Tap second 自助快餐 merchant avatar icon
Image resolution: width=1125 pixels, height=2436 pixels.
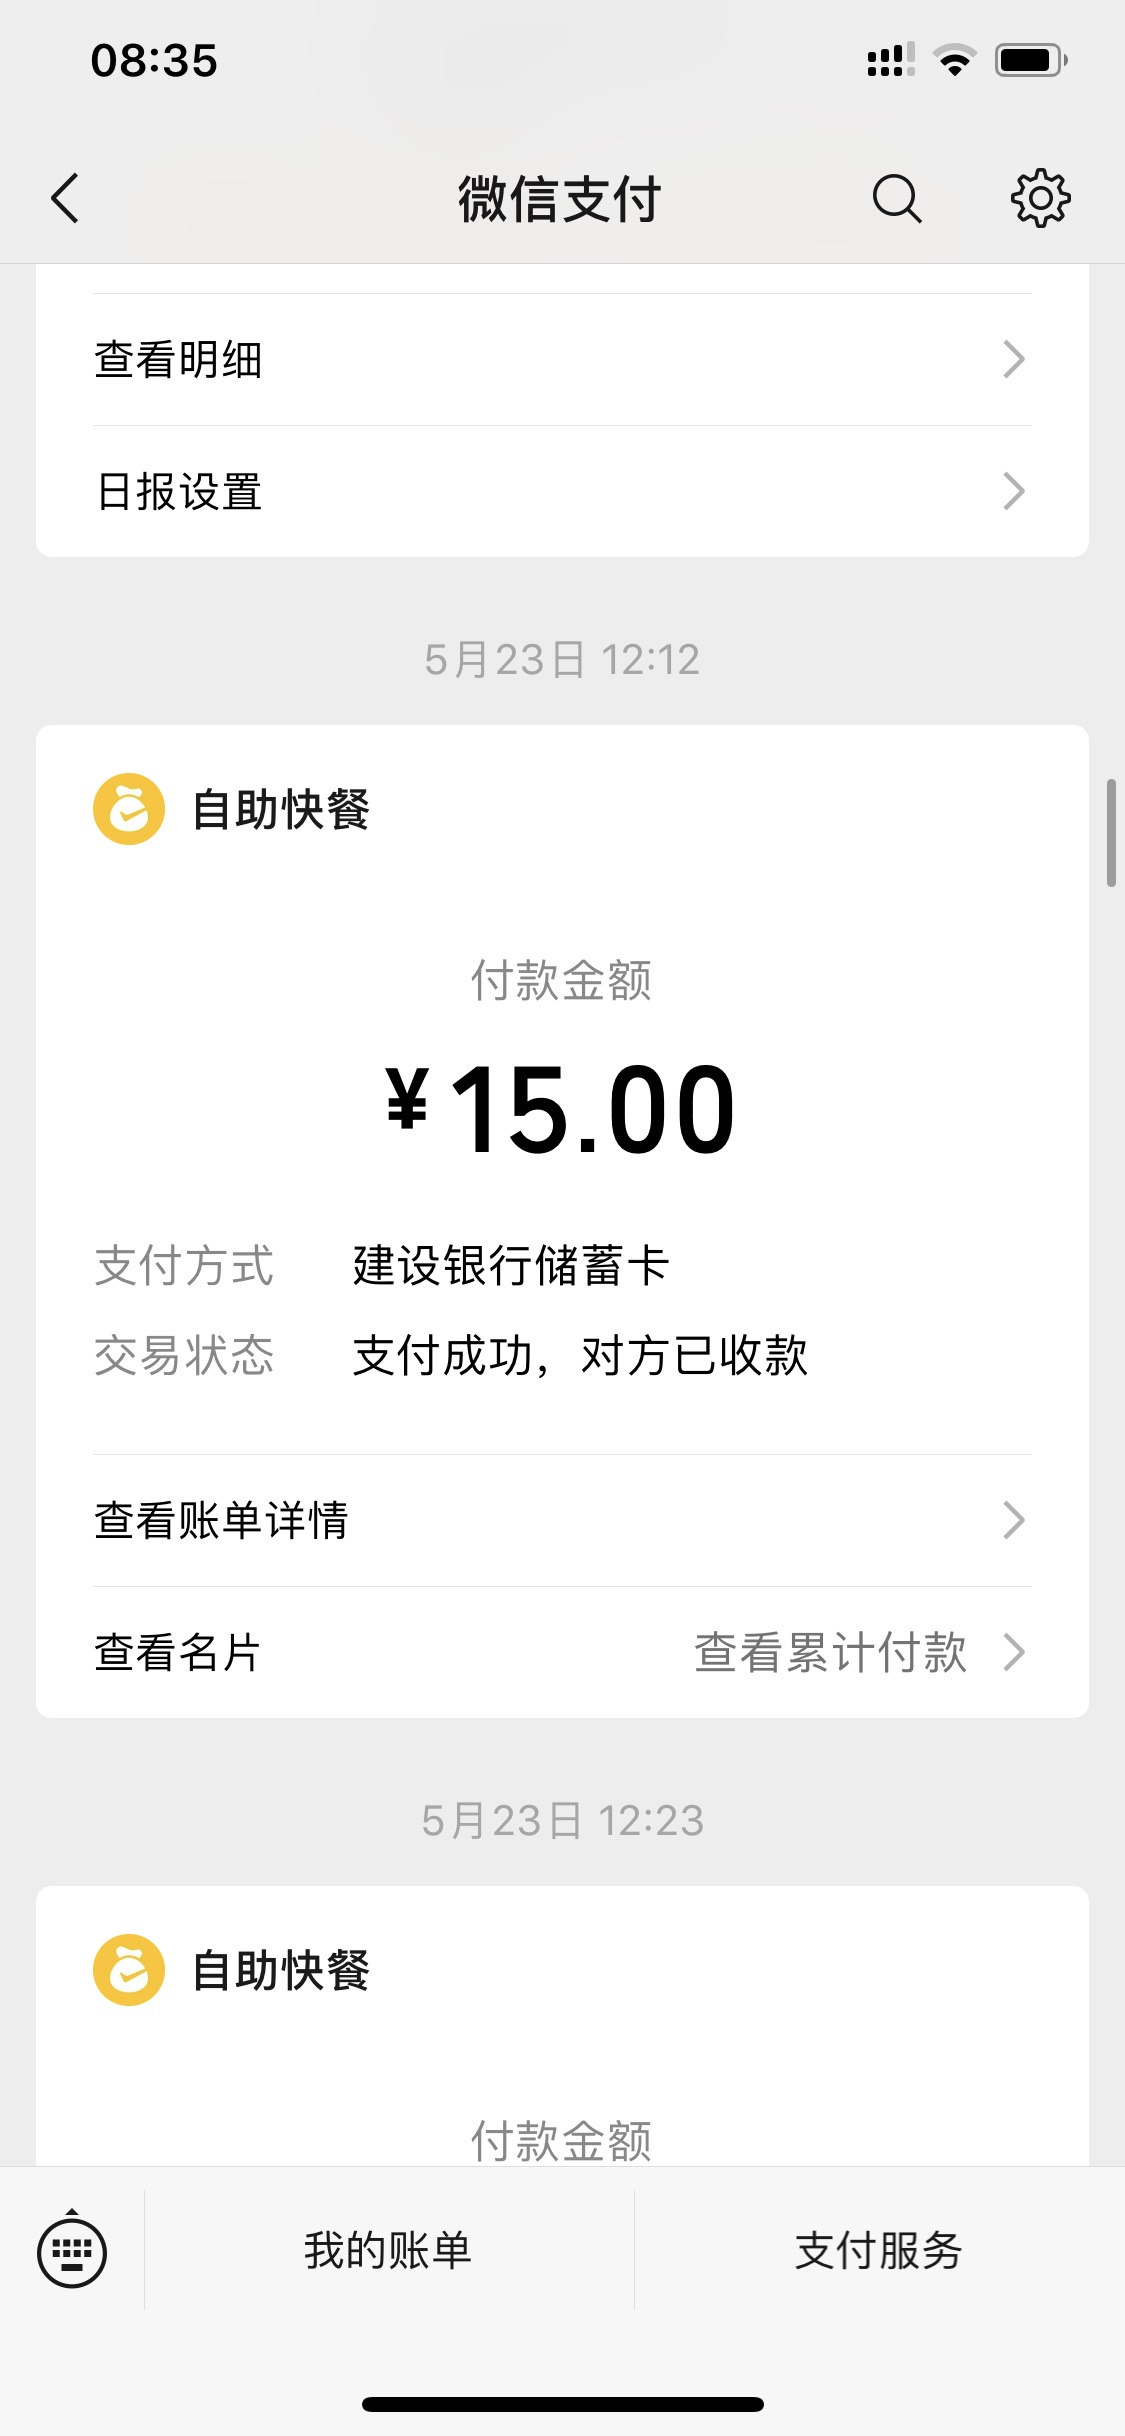click(129, 1970)
